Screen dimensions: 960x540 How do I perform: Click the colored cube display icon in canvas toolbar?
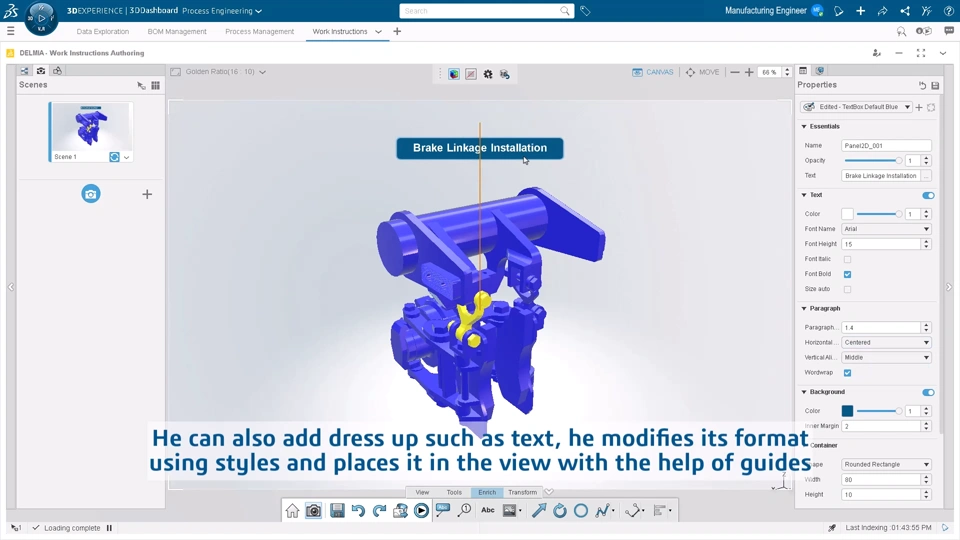click(x=454, y=74)
